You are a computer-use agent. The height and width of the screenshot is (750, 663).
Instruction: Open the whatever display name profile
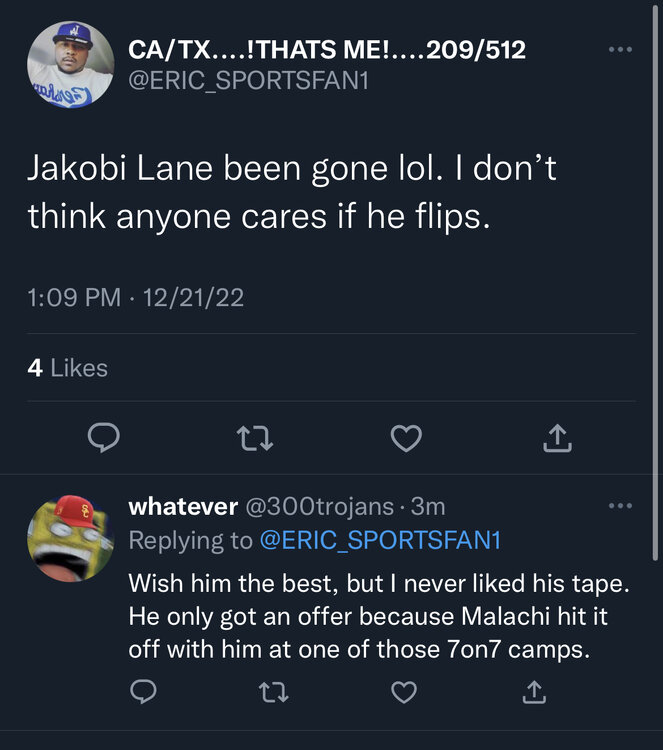[183, 507]
